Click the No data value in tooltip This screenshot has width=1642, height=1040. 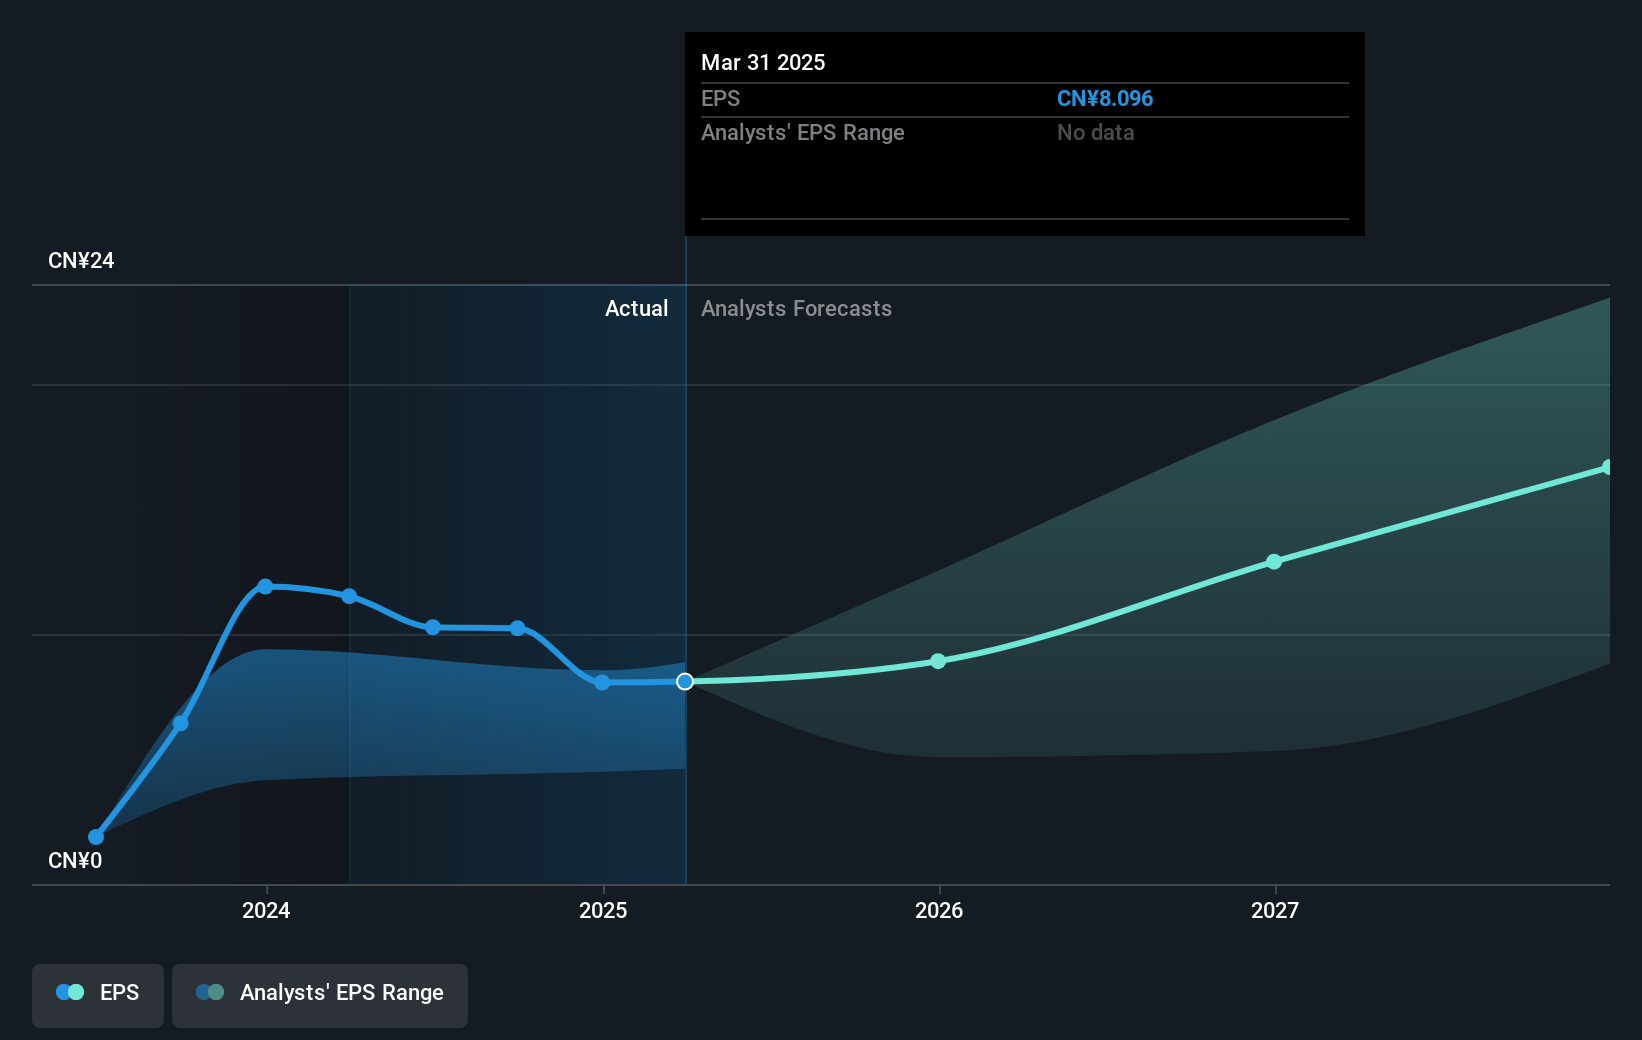tap(1096, 133)
